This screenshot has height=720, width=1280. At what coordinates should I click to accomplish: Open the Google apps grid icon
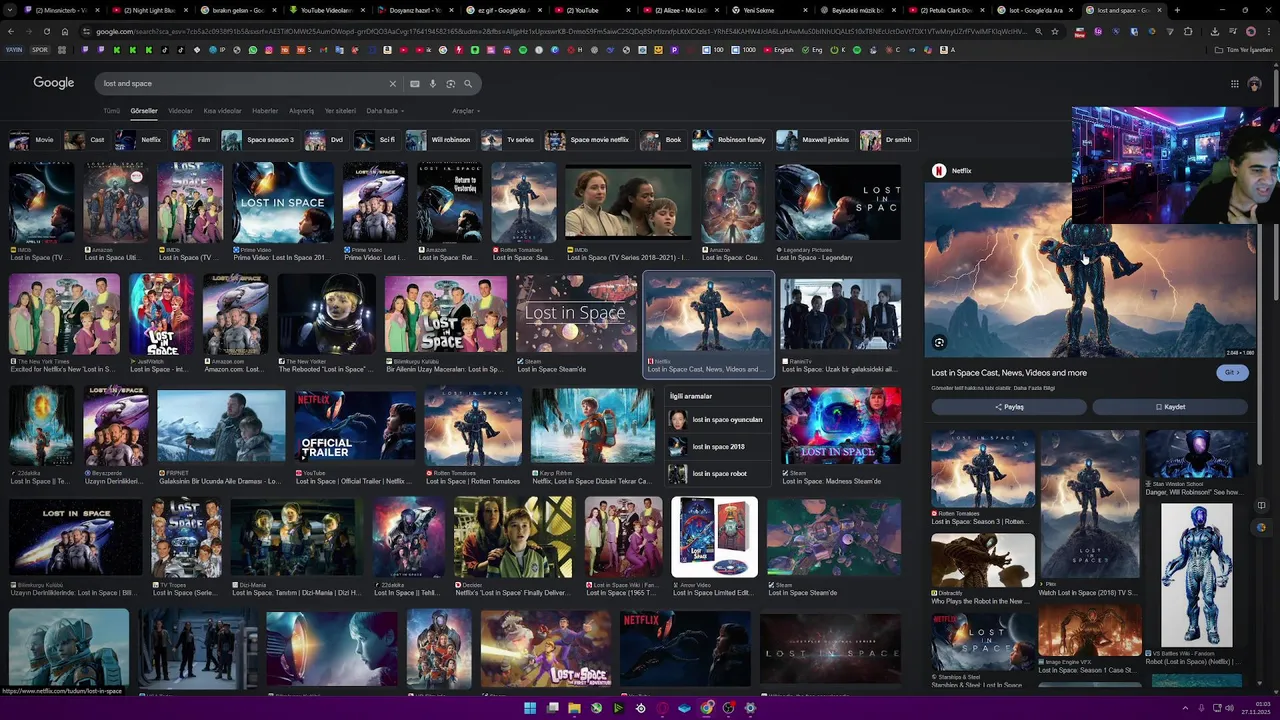1235,84
